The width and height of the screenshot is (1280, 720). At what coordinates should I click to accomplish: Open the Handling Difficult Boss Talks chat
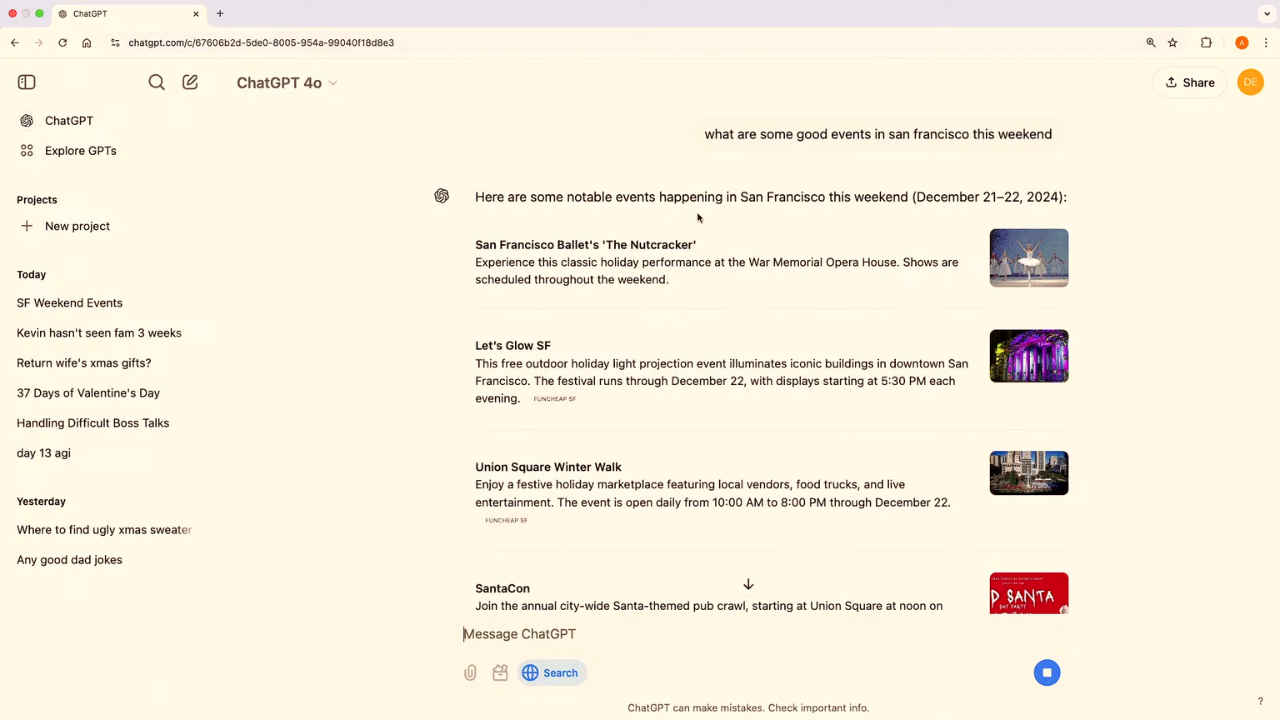pyautogui.click(x=93, y=423)
